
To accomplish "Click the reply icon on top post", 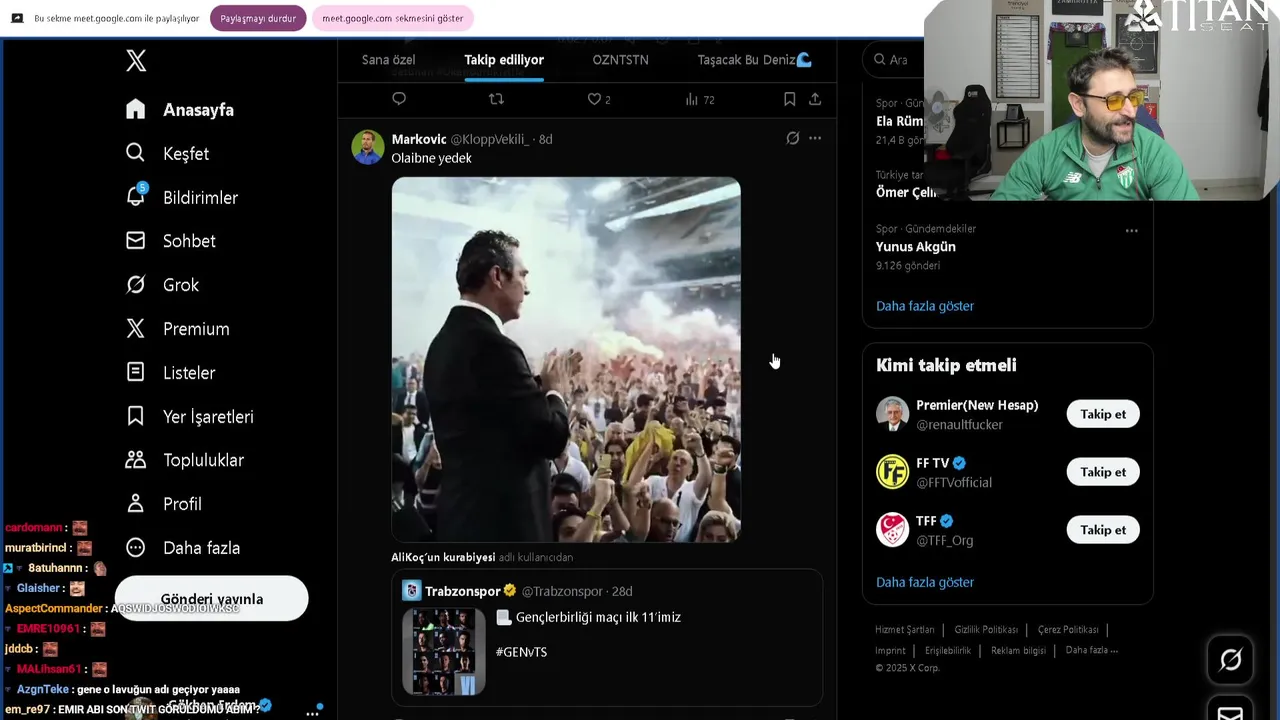I will [x=399, y=99].
